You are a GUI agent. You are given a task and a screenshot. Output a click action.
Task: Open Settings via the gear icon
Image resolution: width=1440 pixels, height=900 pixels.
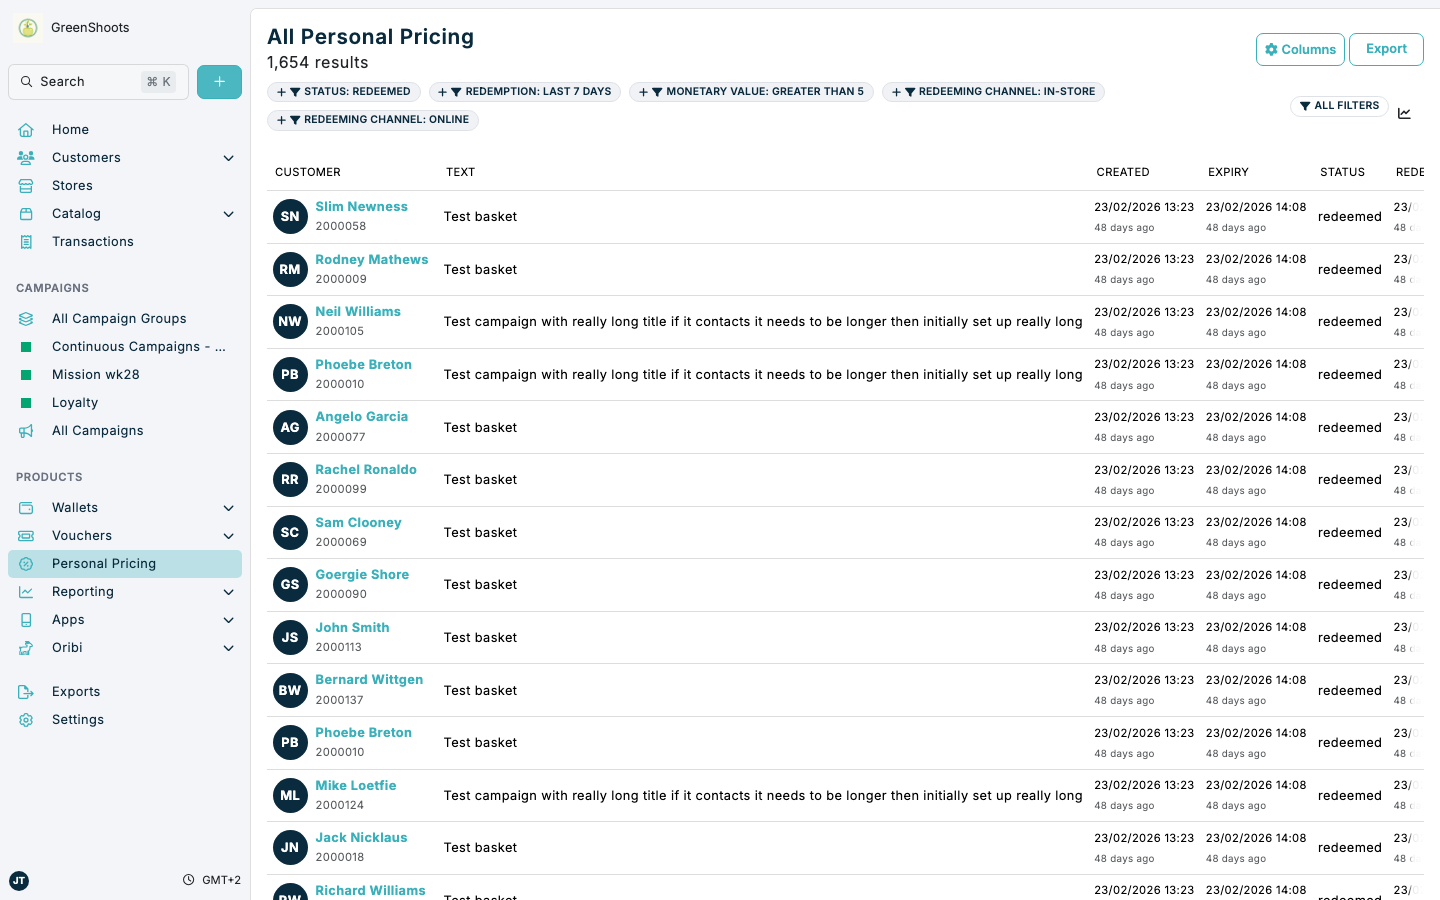tap(26, 719)
